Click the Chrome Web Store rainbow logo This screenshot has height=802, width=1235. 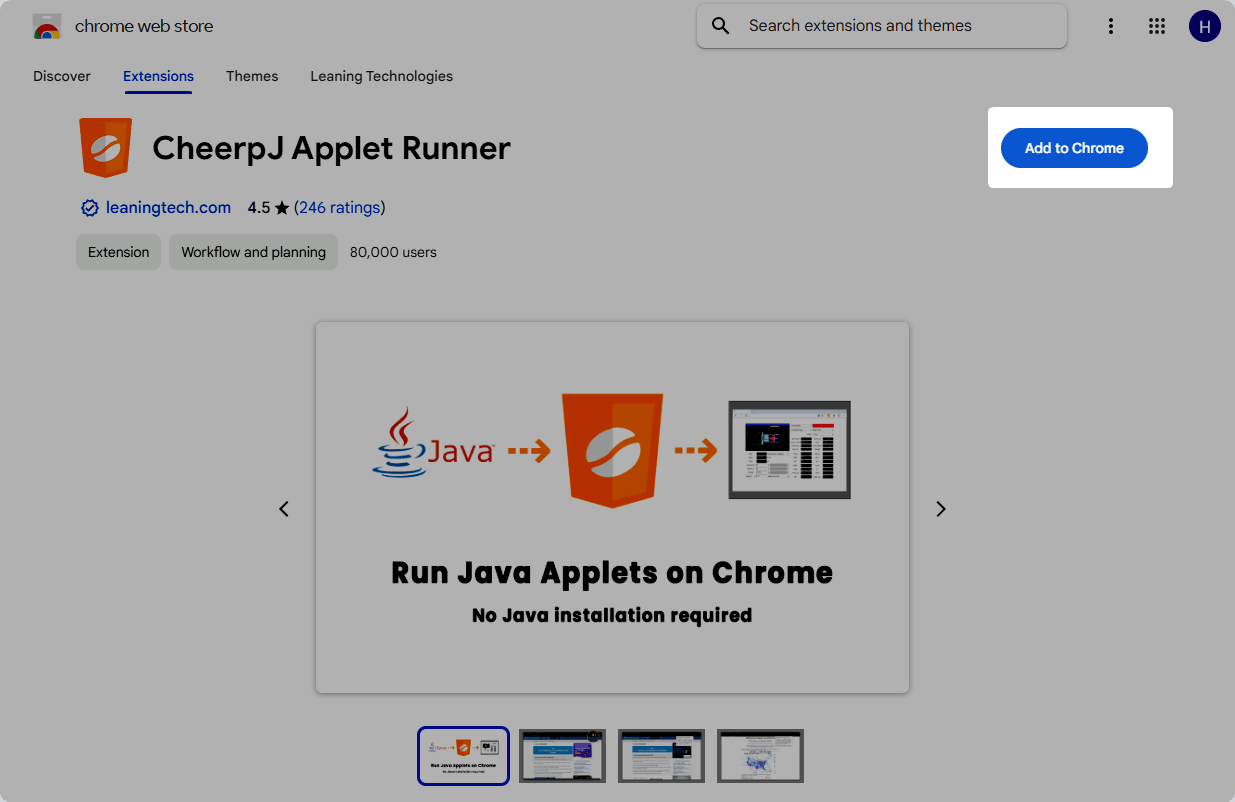click(x=47, y=27)
